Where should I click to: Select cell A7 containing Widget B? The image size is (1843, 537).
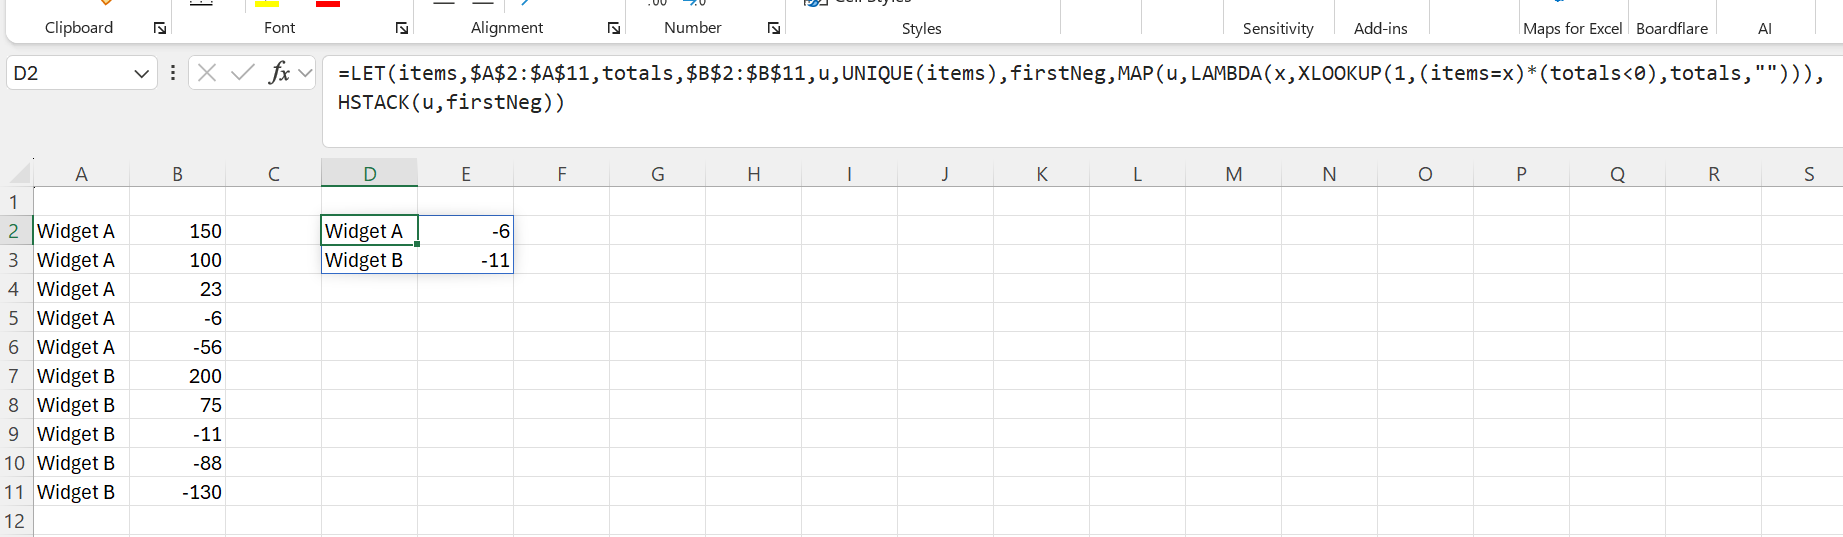click(82, 376)
